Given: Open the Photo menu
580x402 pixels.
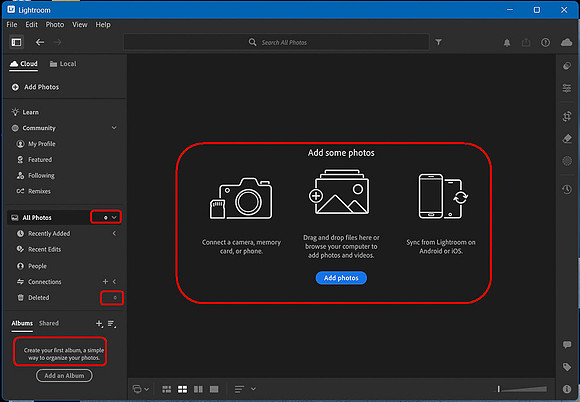Looking at the screenshot, I should pos(55,25).
